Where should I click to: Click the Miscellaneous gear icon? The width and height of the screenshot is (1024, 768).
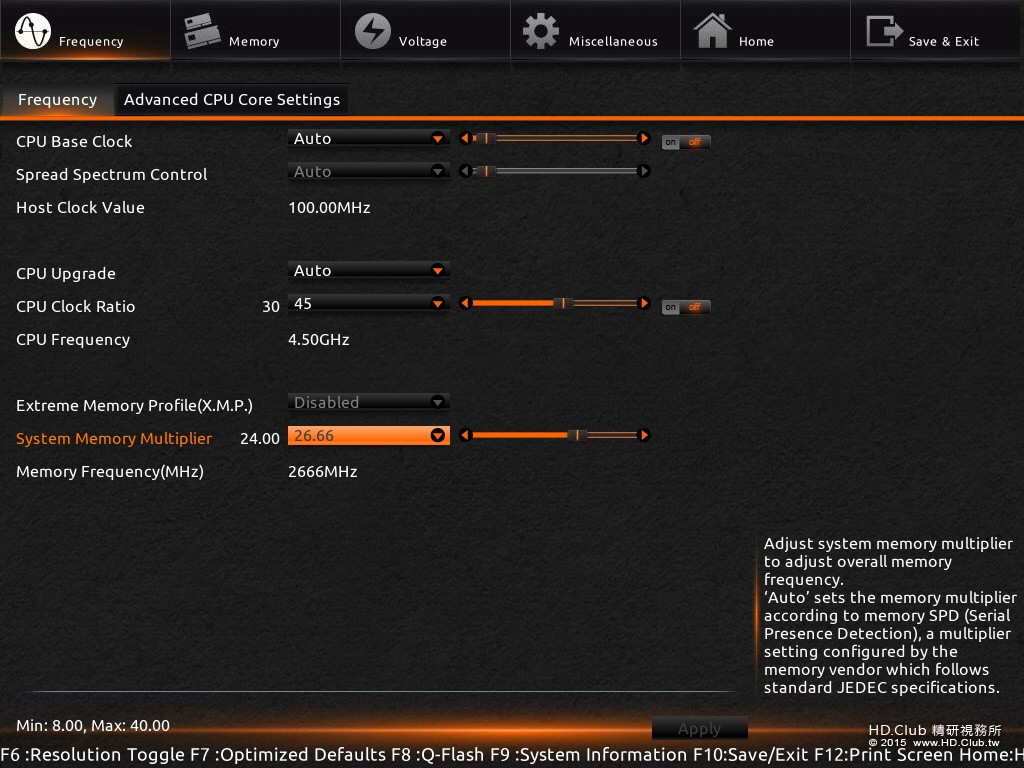[x=541, y=31]
